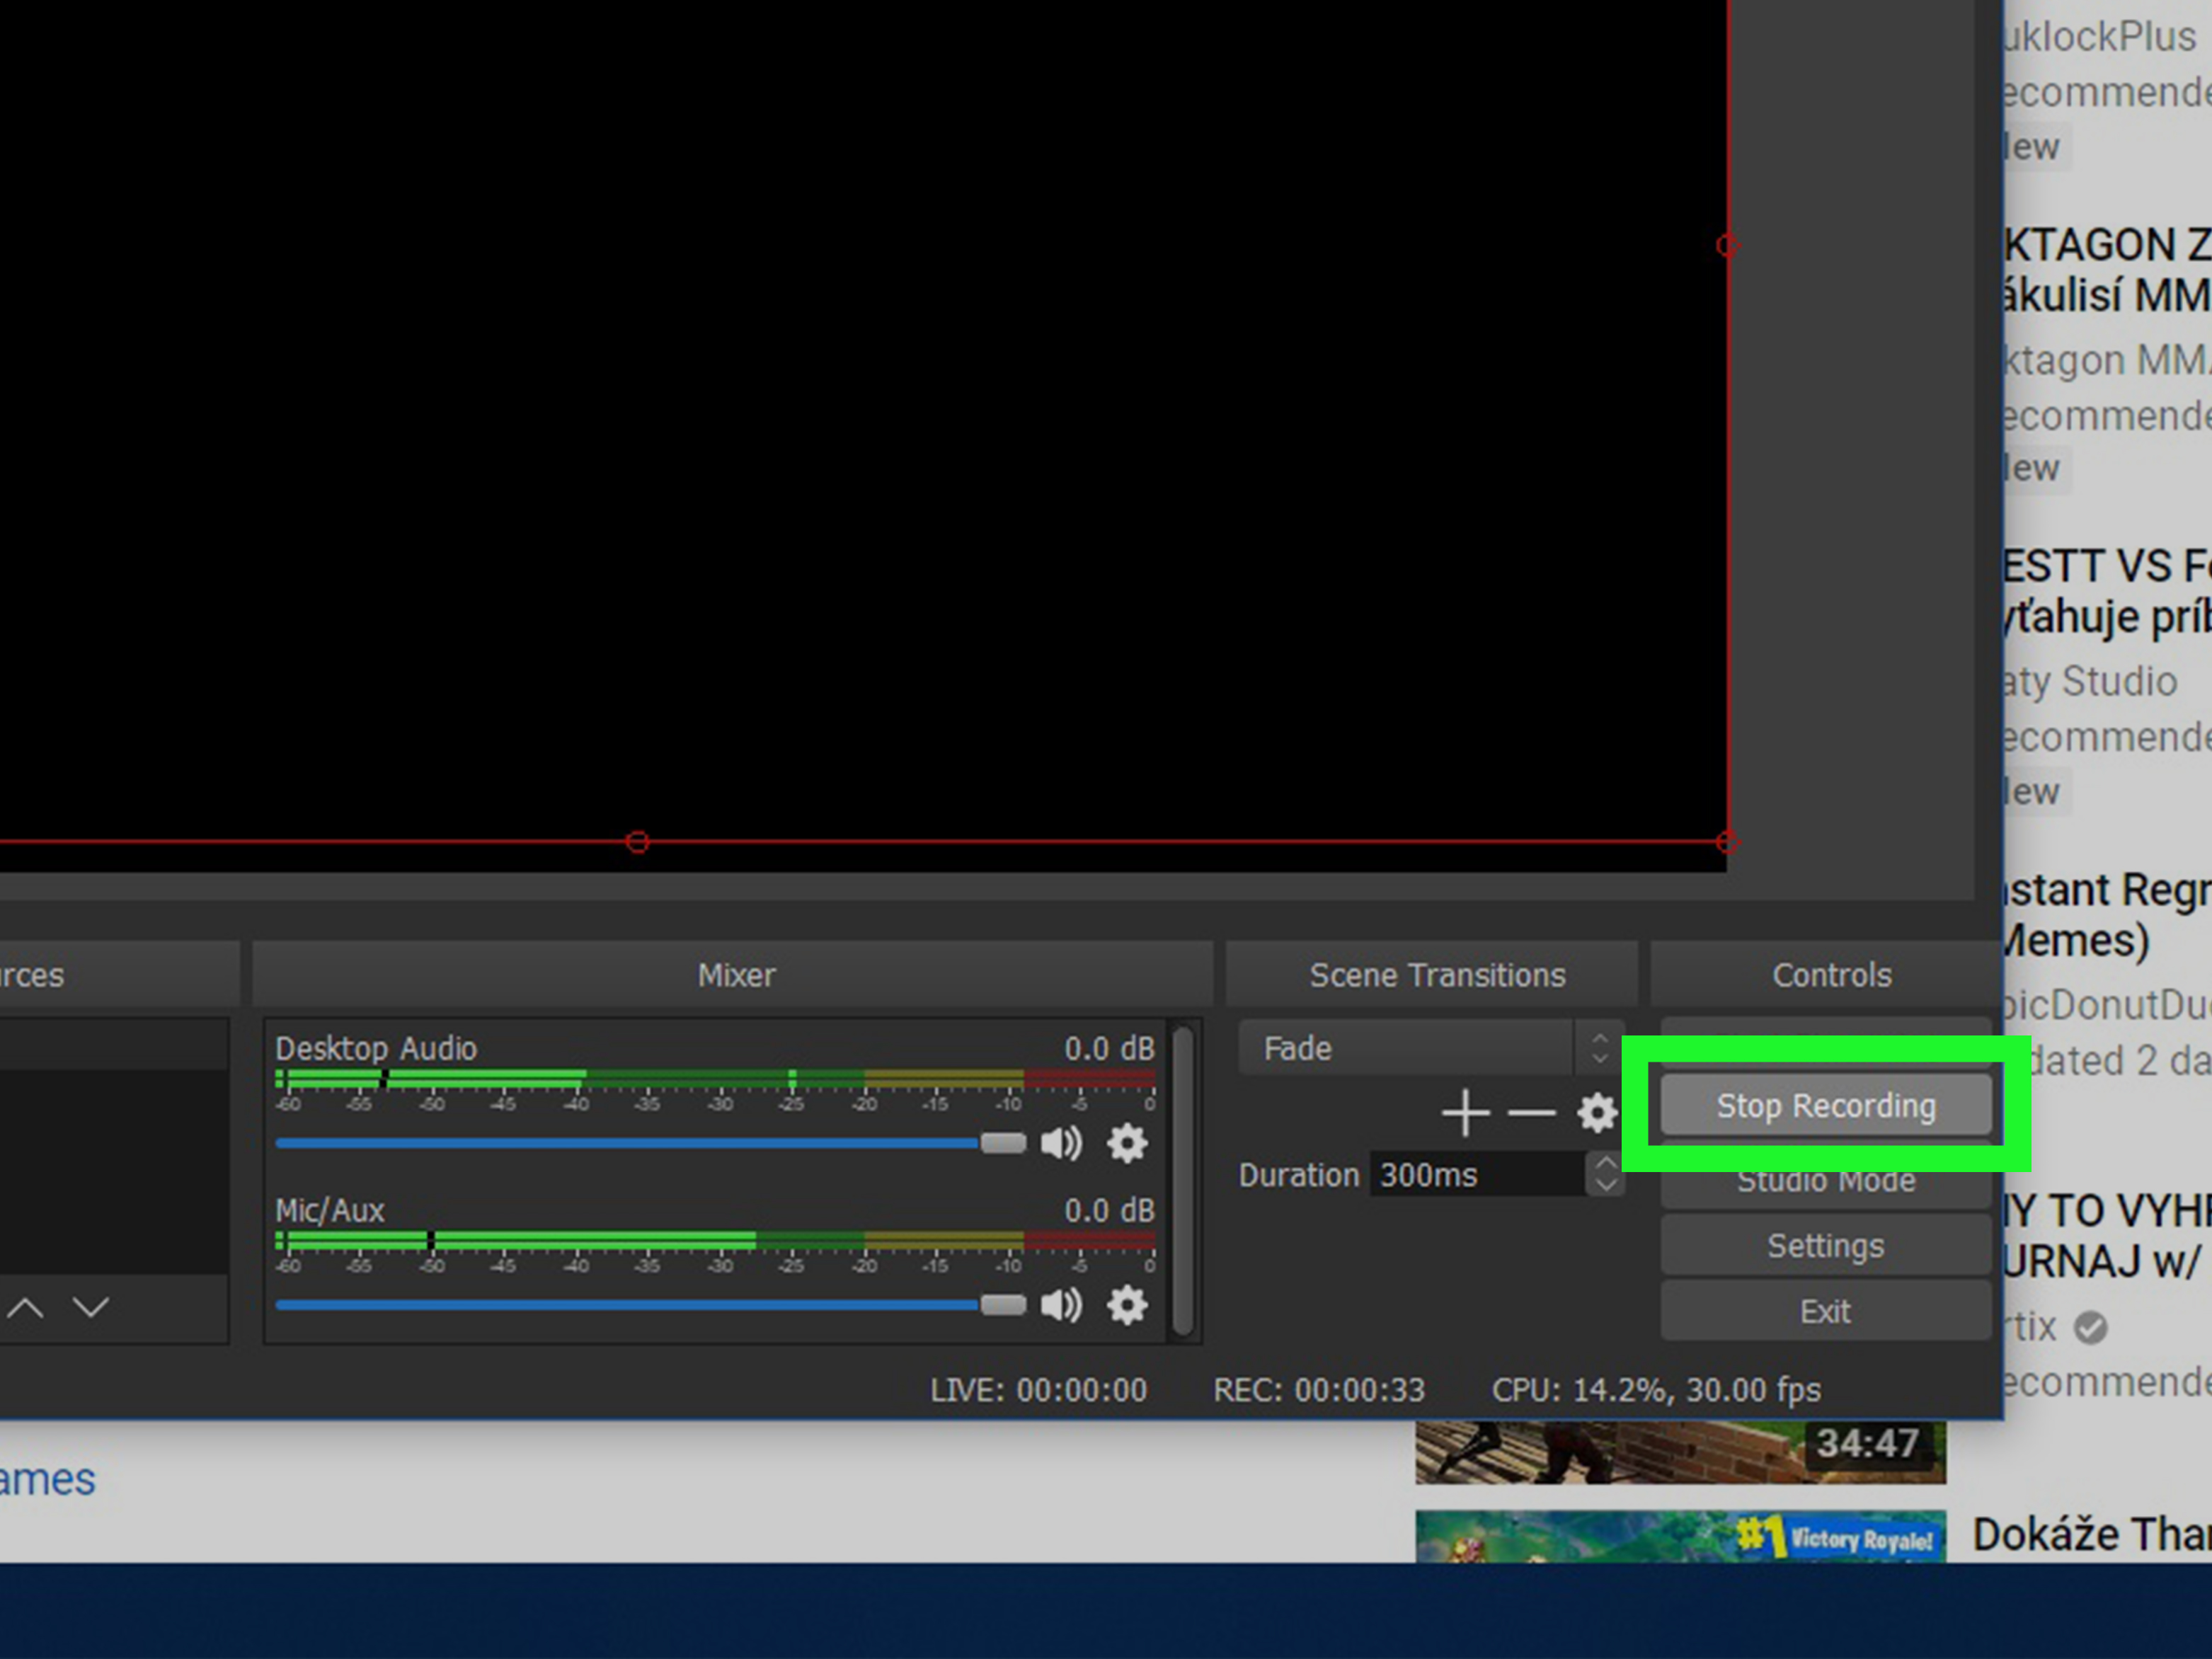The height and width of the screenshot is (1659, 2212).
Task: Open the 'Dokáže' video title in browser
Action: tap(2092, 1535)
